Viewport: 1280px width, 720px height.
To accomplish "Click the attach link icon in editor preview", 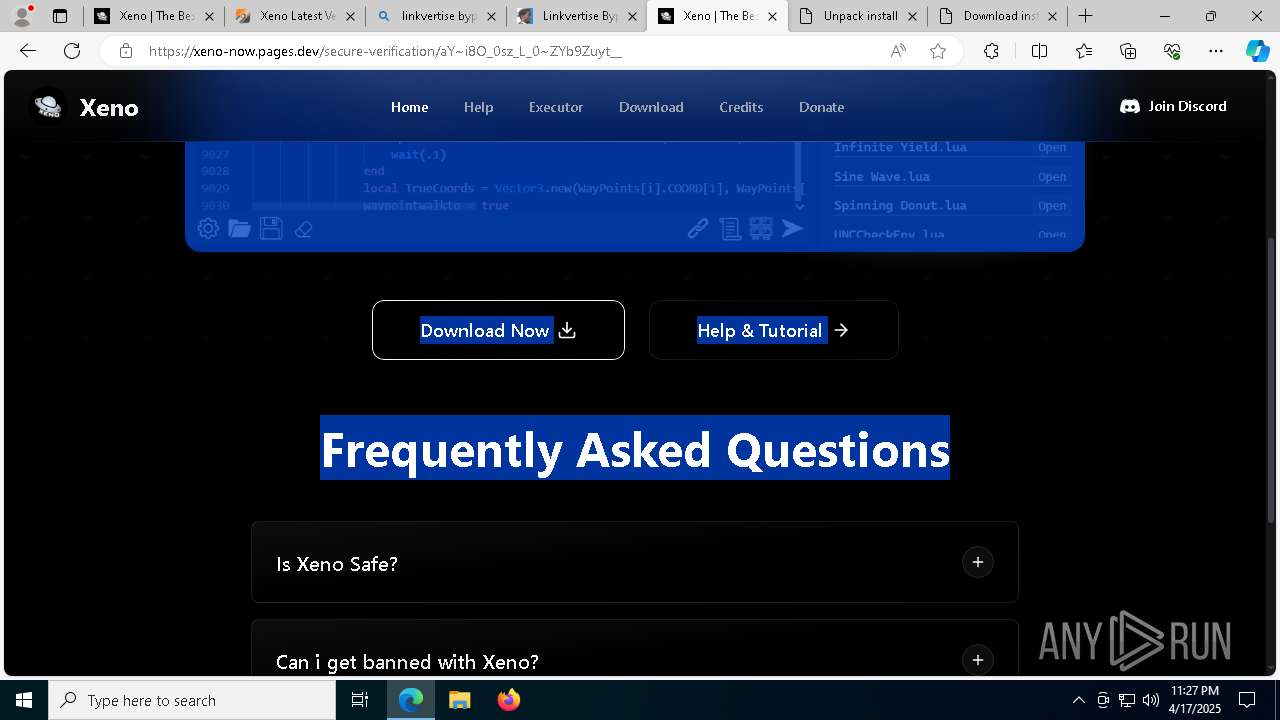I will tap(698, 229).
